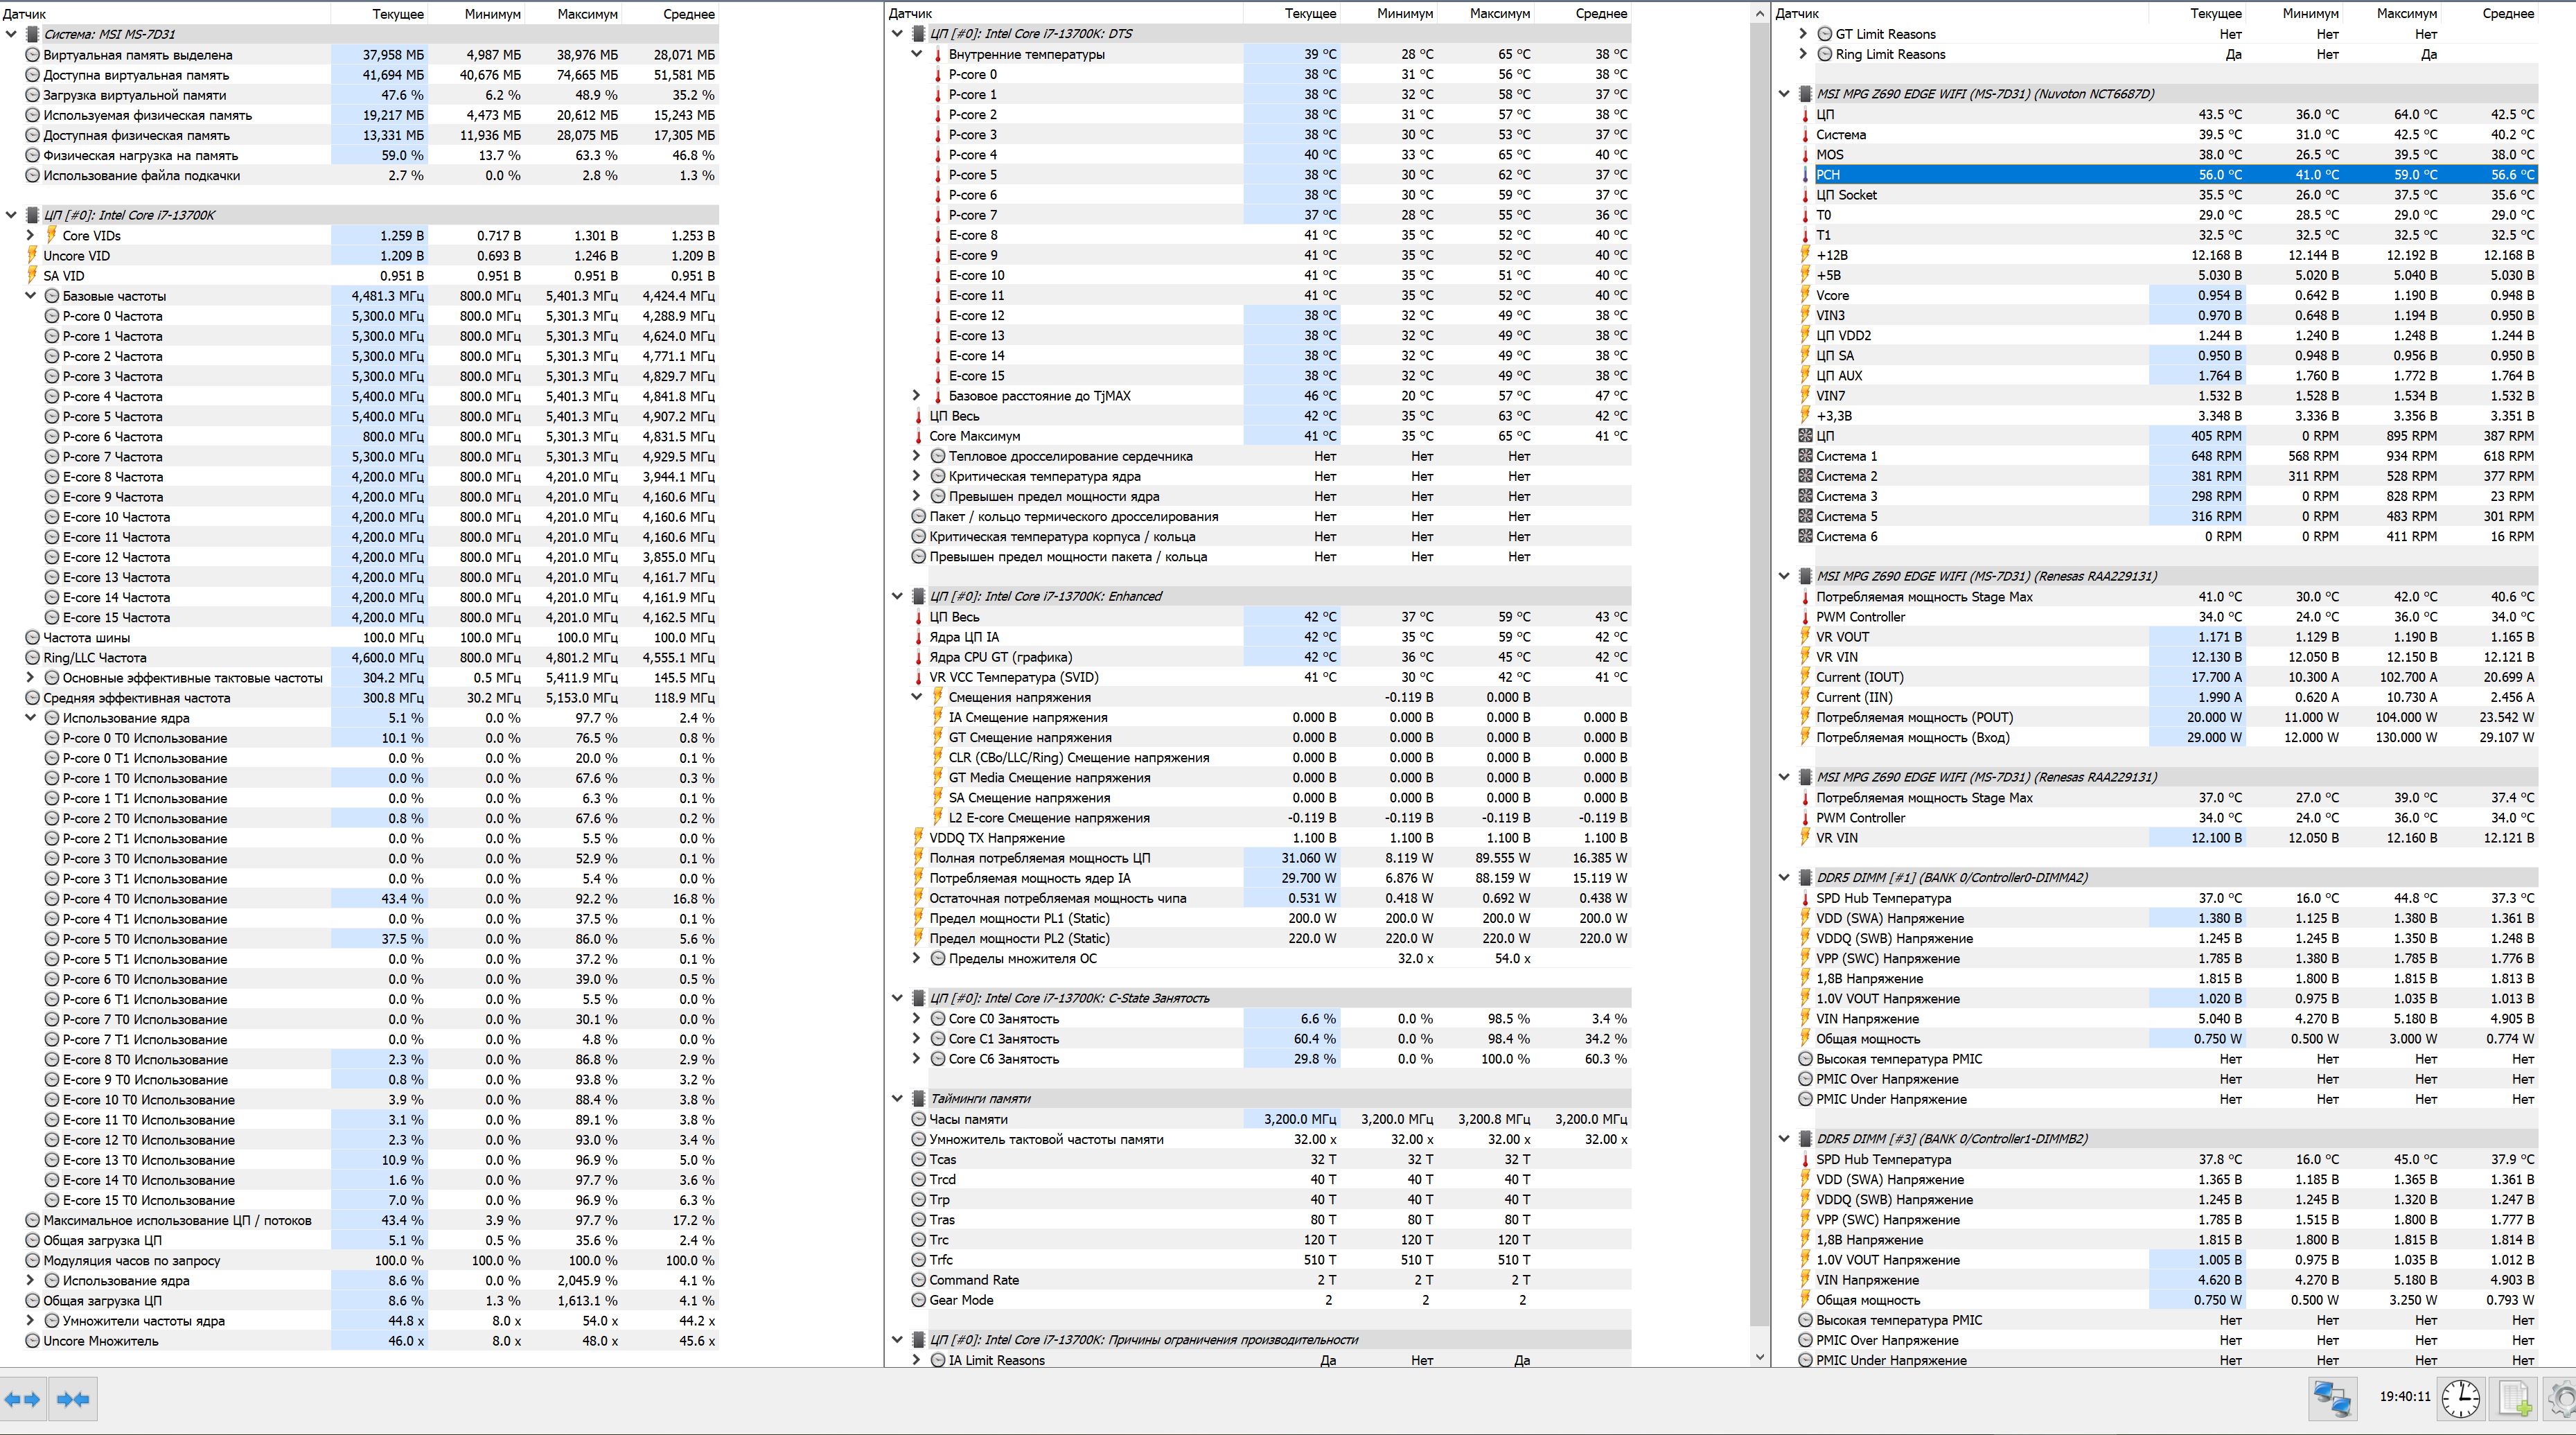Collapse the Базовые частоты group

[x=30, y=296]
